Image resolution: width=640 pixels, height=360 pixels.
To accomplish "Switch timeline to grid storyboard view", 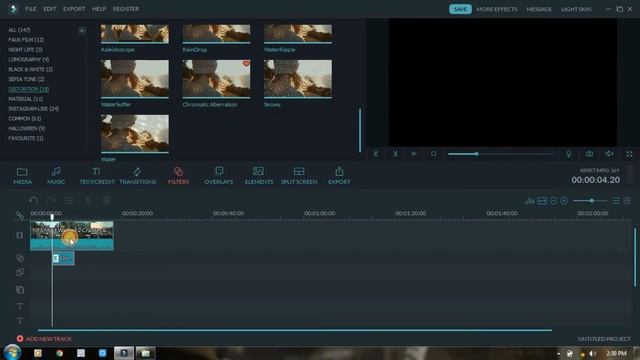I will coord(627,200).
